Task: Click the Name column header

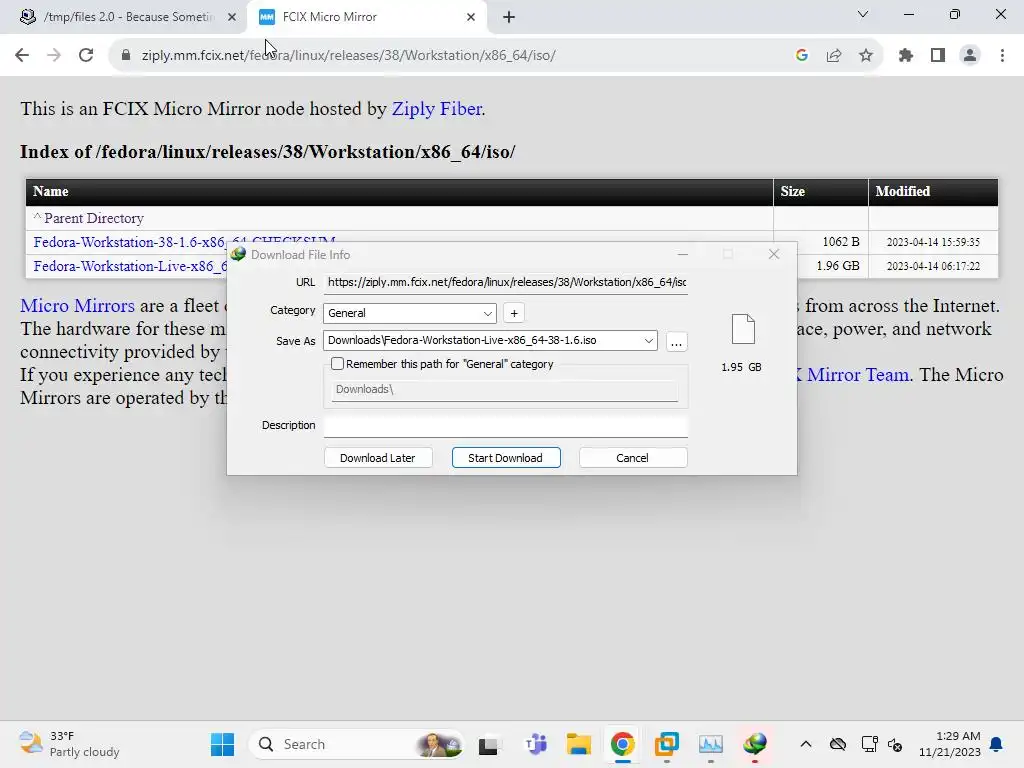Action: click(x=400, y=192)
